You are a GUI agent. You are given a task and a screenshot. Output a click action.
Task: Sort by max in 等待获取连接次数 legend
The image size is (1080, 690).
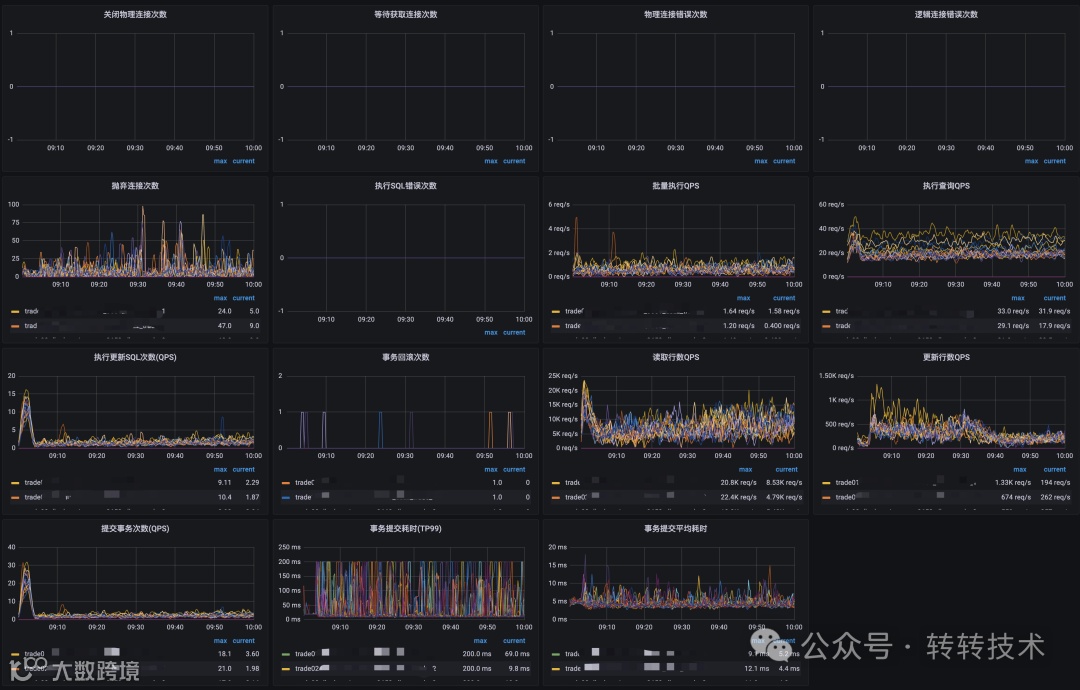[490, 161]
